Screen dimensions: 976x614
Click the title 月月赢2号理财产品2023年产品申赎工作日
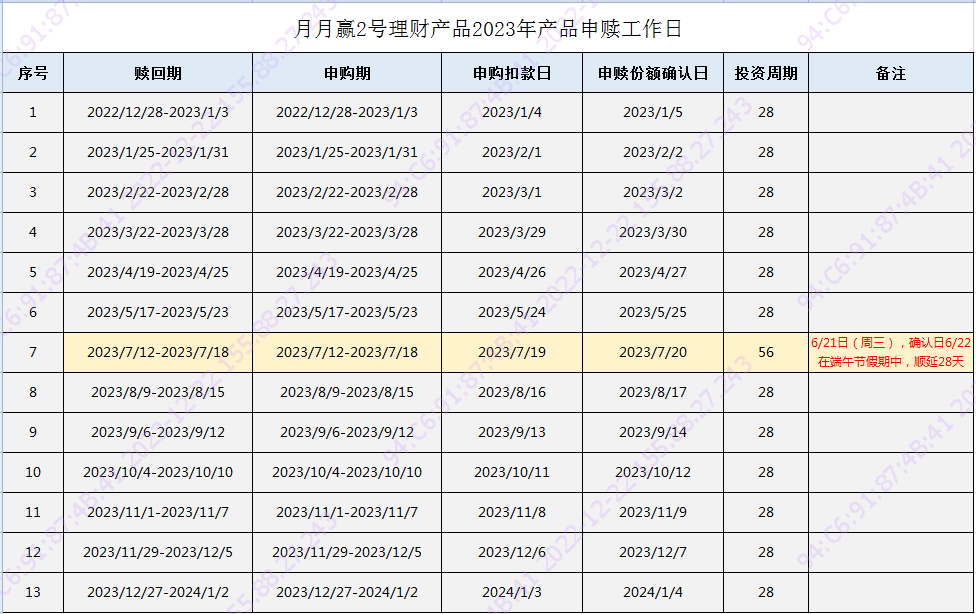(488, 29)
